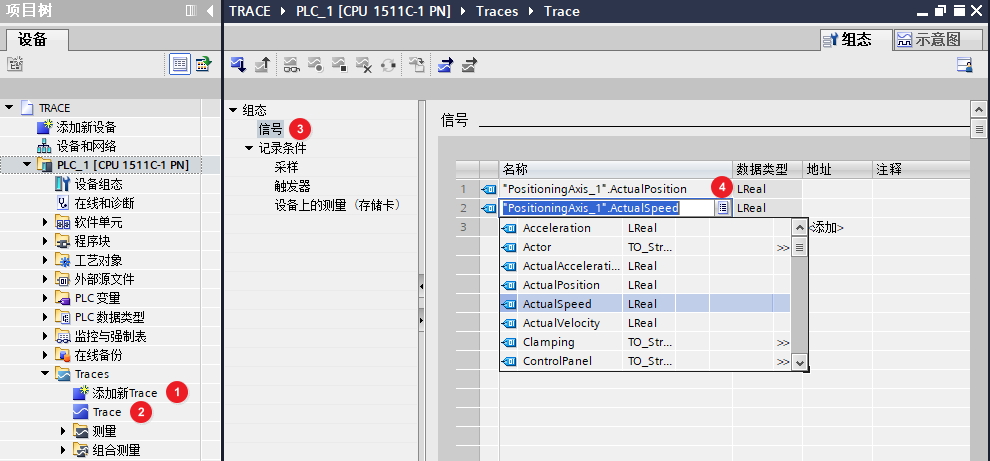
Task: Click the transfer measurement to project icon
Action: [417, 64]
